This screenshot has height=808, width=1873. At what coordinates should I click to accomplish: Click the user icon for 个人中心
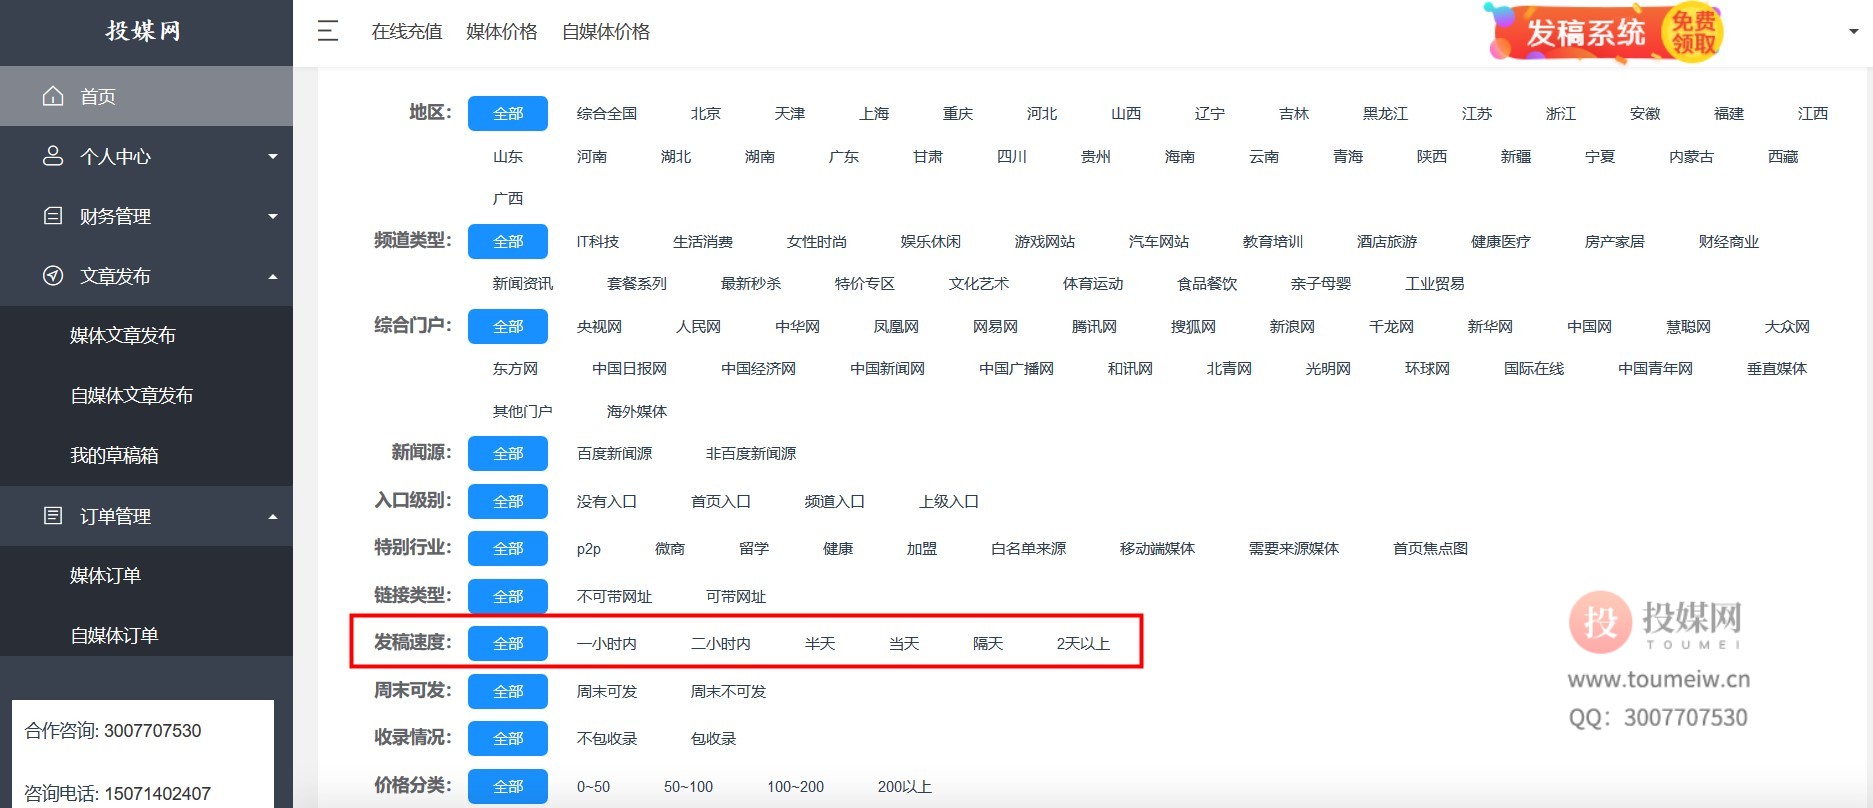53,156
